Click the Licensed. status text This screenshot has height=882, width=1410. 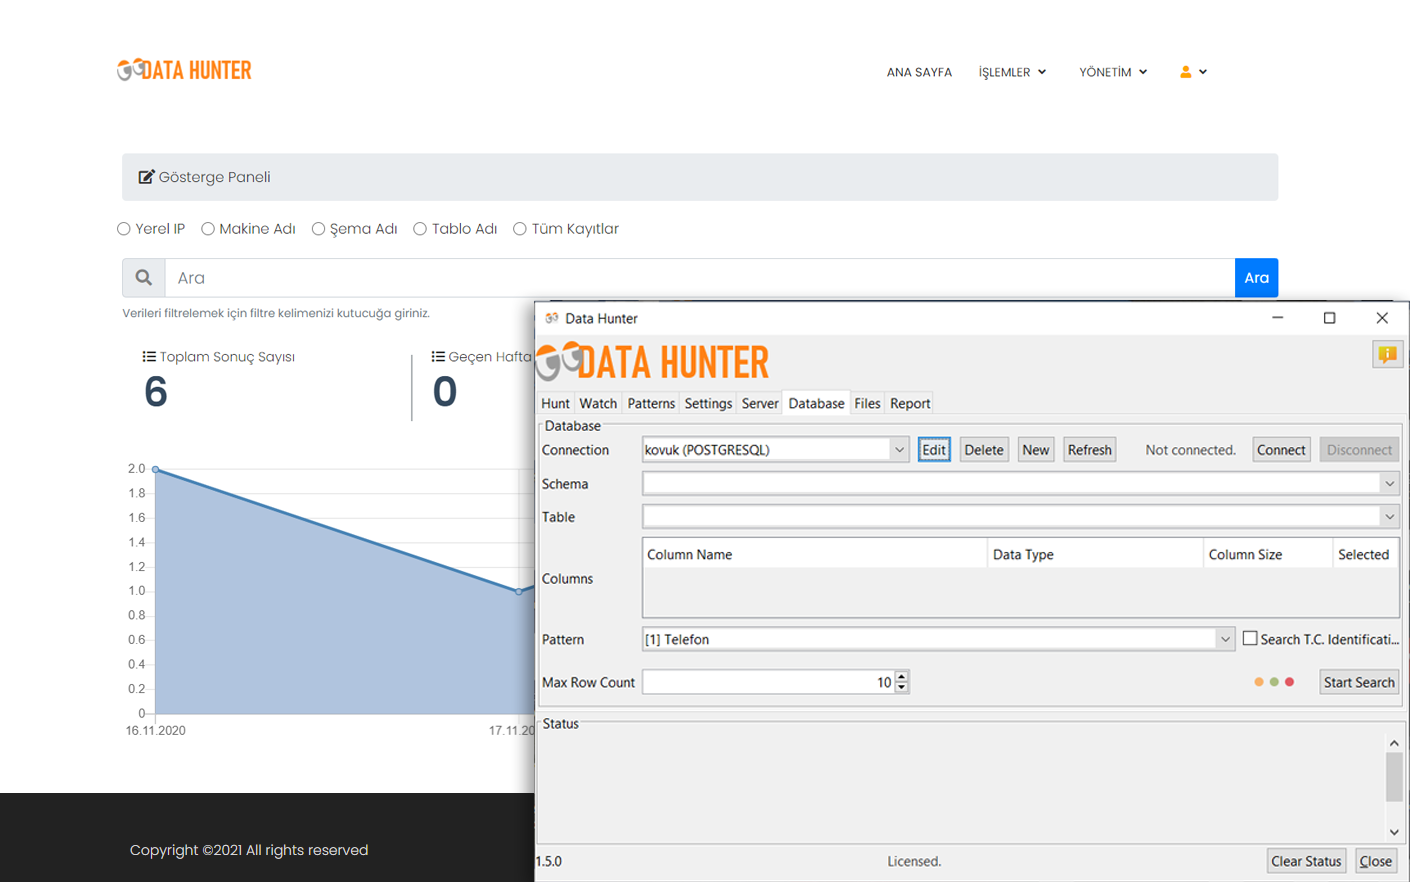914,861
